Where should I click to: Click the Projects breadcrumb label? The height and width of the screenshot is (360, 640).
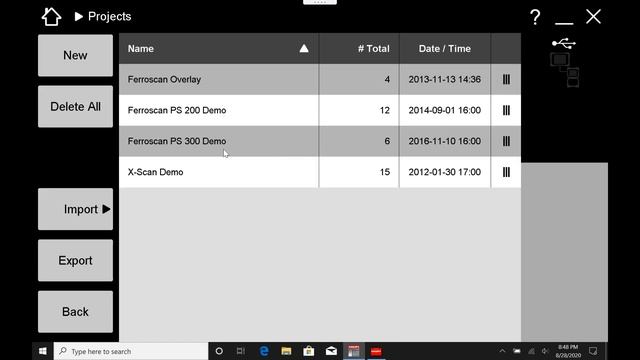point(109,16)
